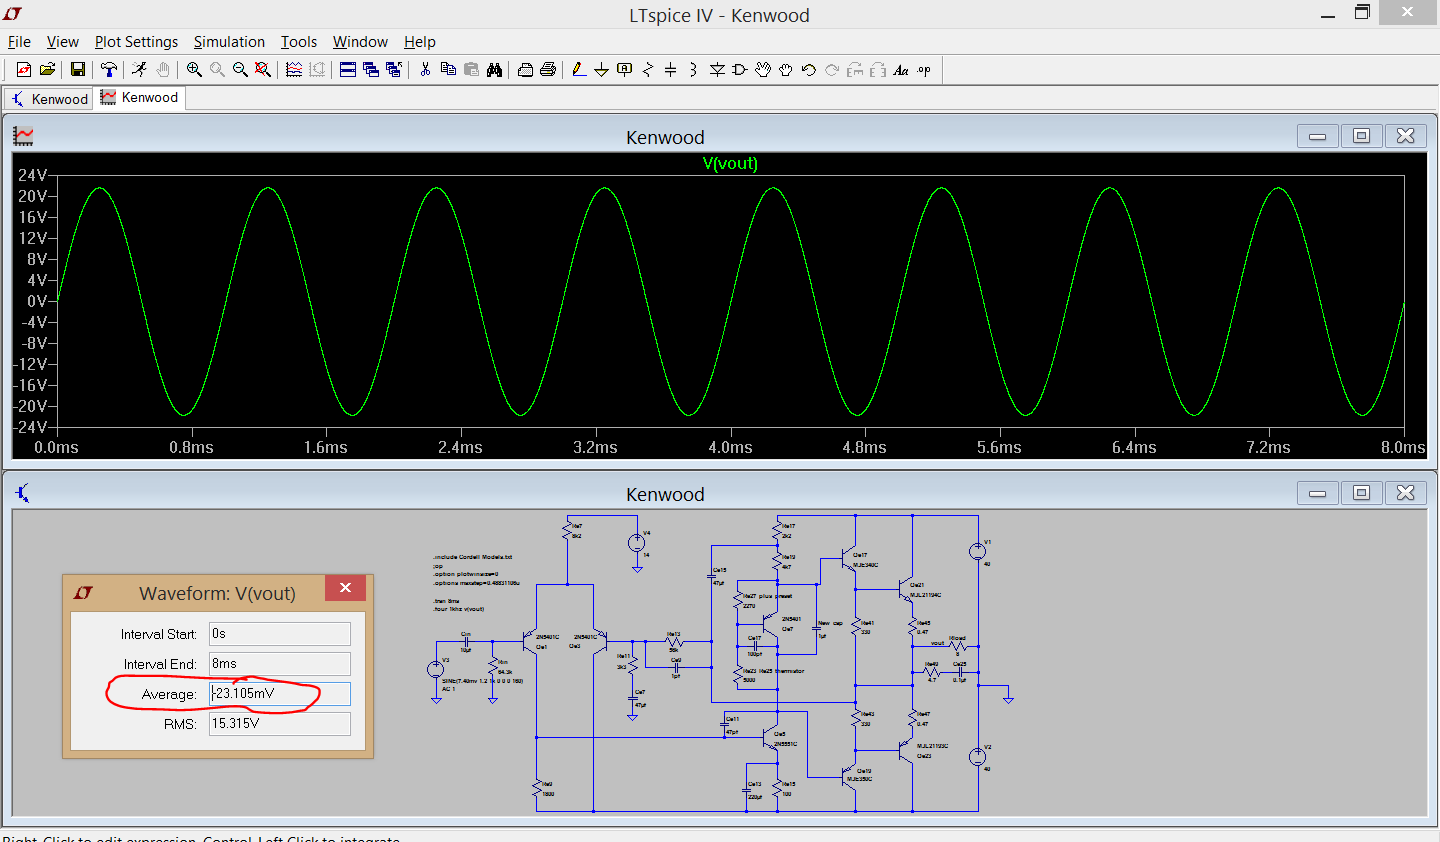Zoom in using the magnifier plus icon
The width and height of the screenshot is (1440, 842).
pos(194,69)
